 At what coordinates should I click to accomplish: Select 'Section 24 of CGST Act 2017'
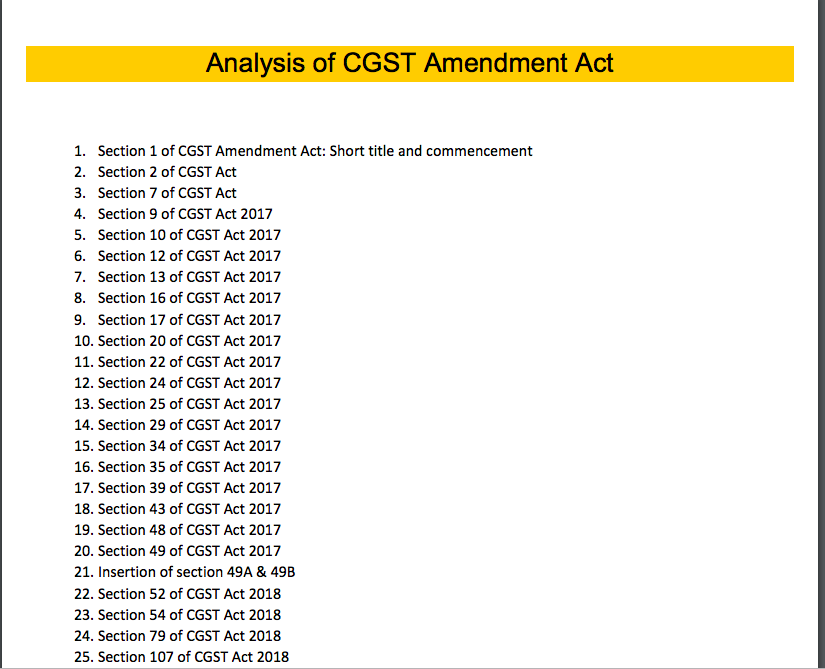pyautogui.click(x=189, y=383)
